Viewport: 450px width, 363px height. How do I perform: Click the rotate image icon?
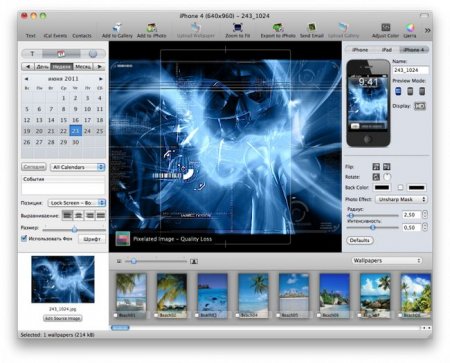pos(376,177)
